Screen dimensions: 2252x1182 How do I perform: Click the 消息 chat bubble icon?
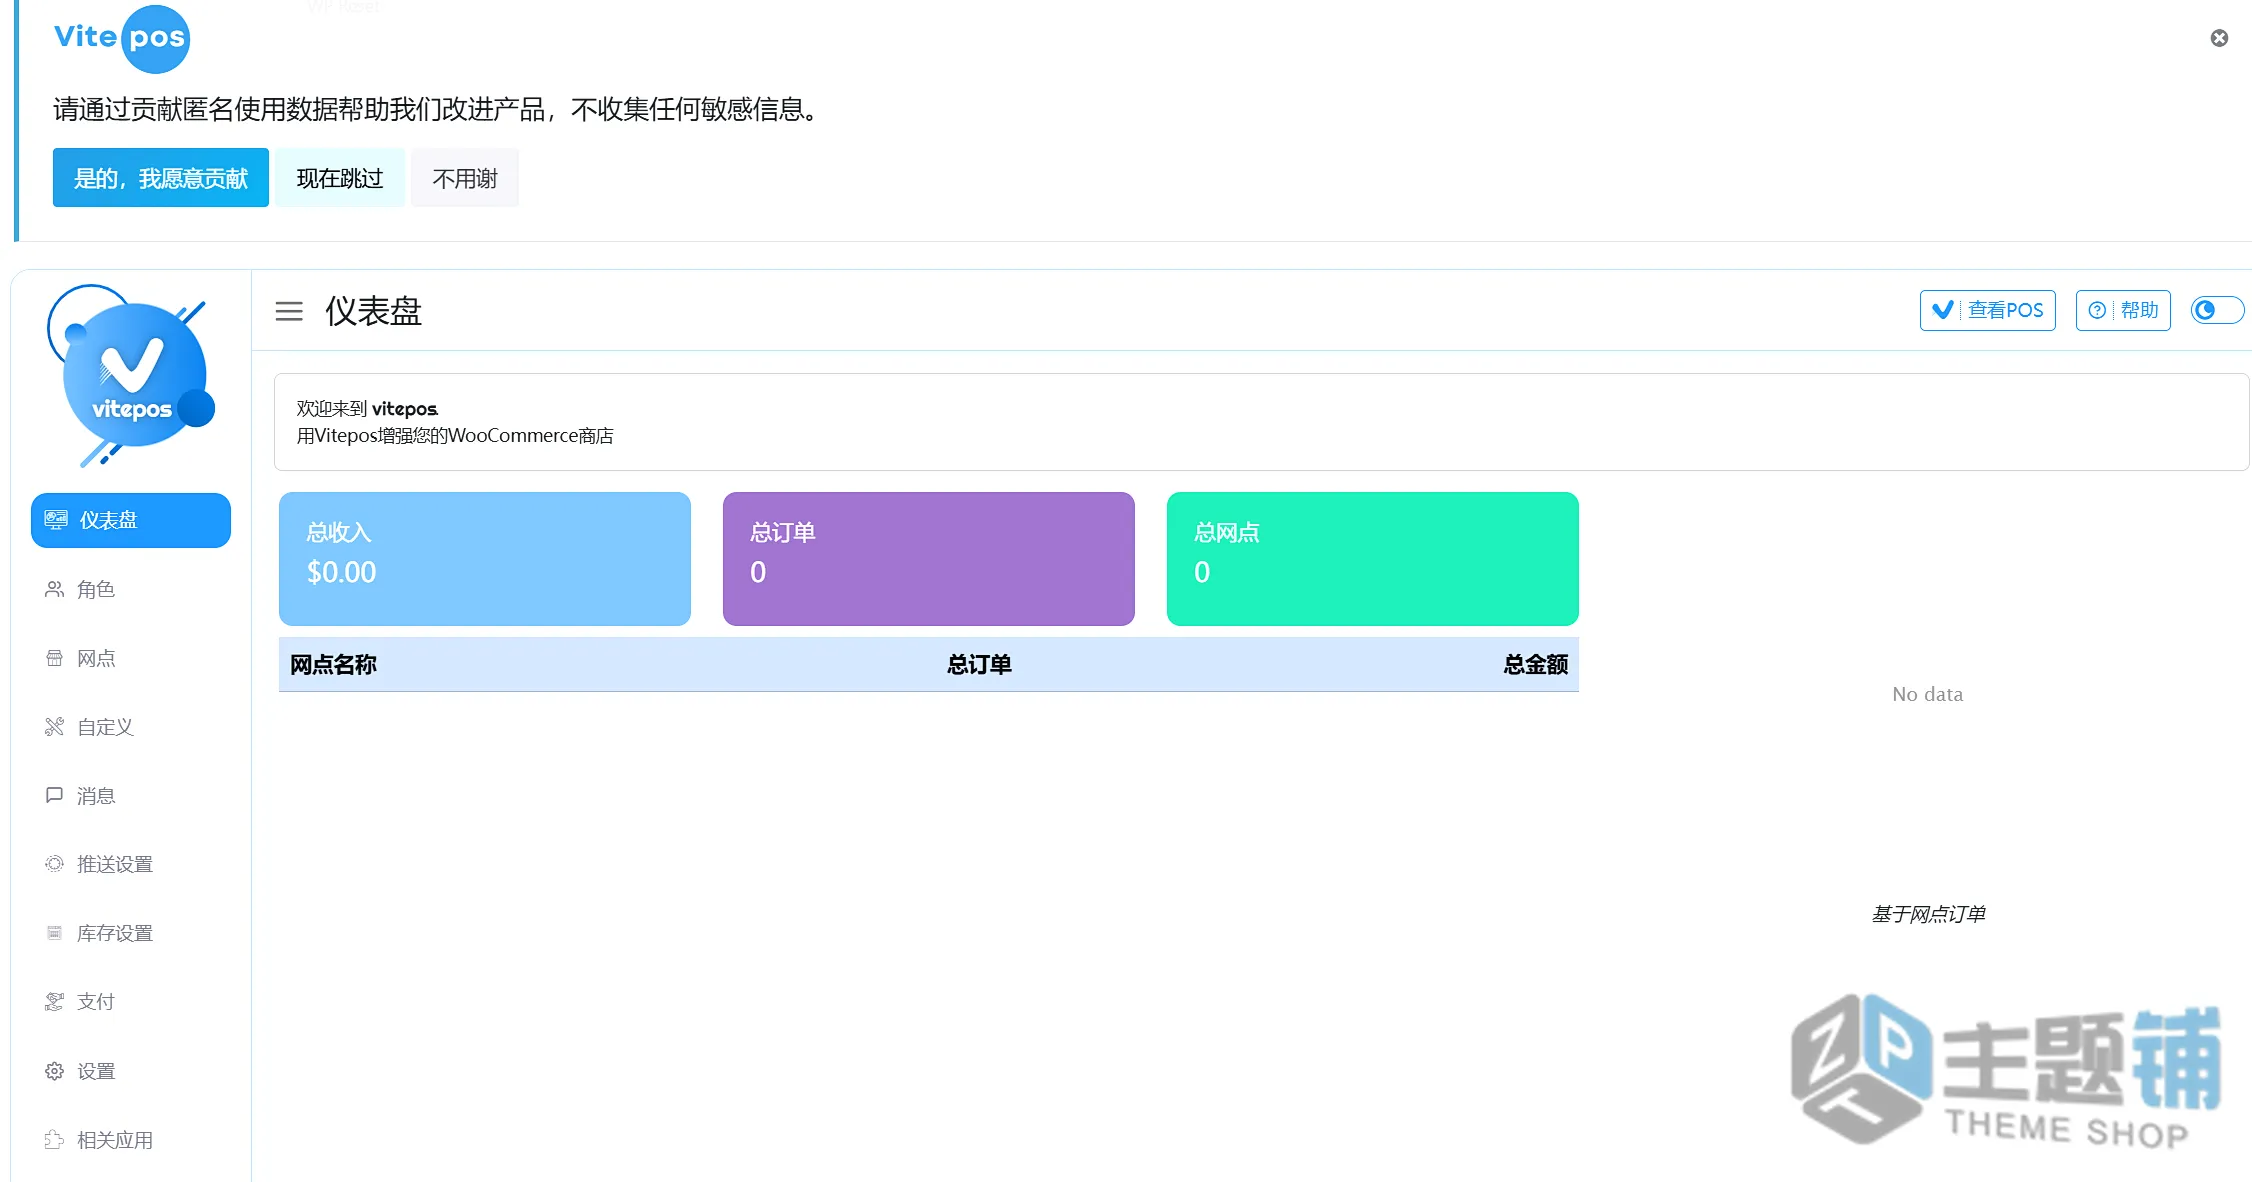tap(54, 795)
